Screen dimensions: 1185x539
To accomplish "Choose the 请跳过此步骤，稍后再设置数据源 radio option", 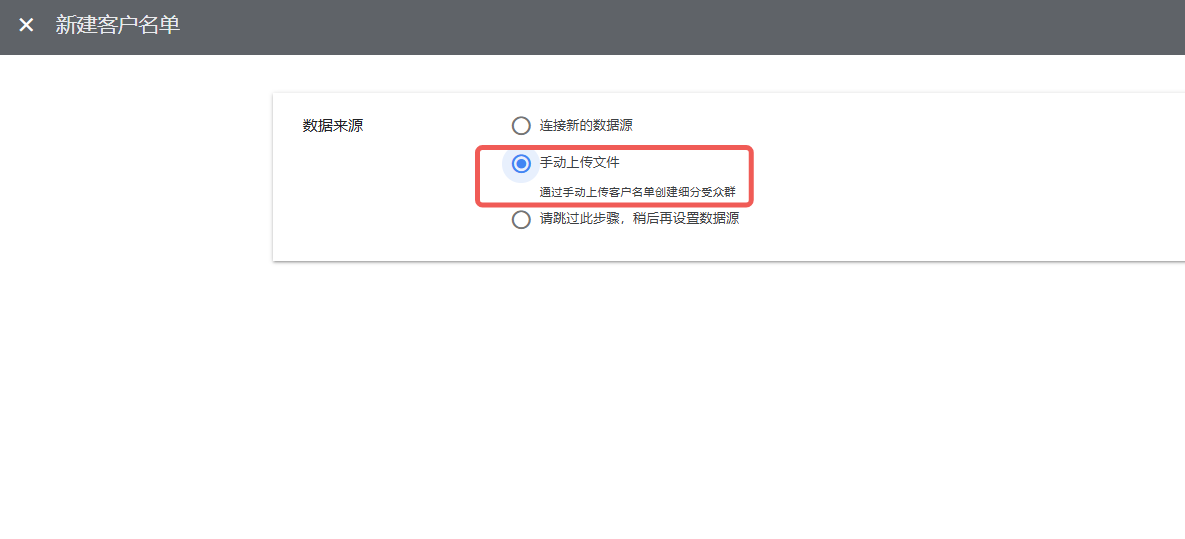I will point(521,220).
